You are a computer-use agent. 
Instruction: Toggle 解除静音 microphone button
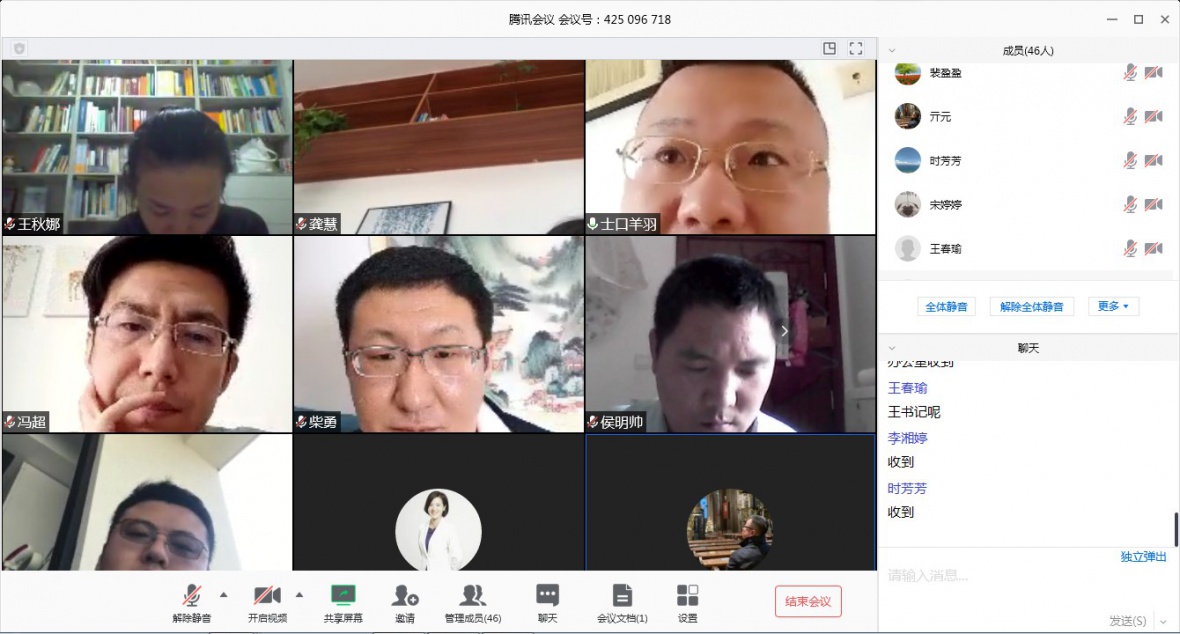[191, 597]
